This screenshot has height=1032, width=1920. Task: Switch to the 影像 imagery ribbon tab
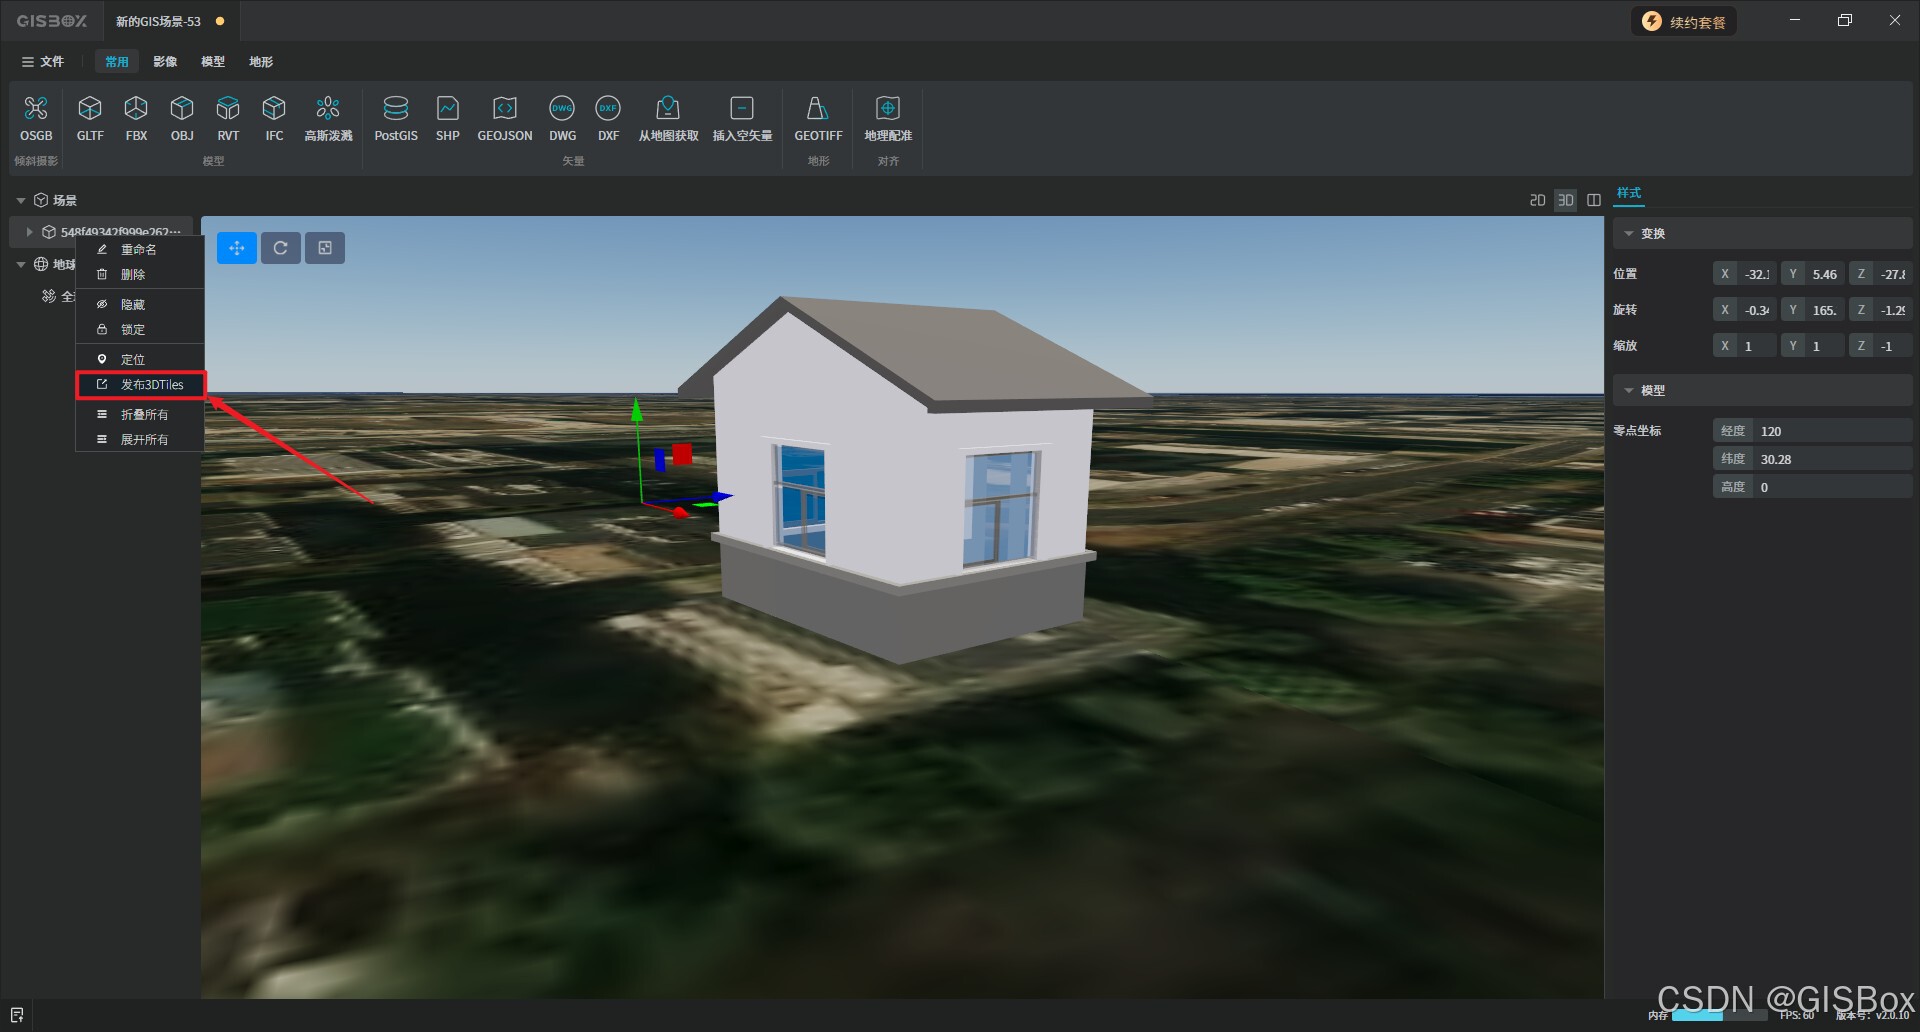pos(165,62)
